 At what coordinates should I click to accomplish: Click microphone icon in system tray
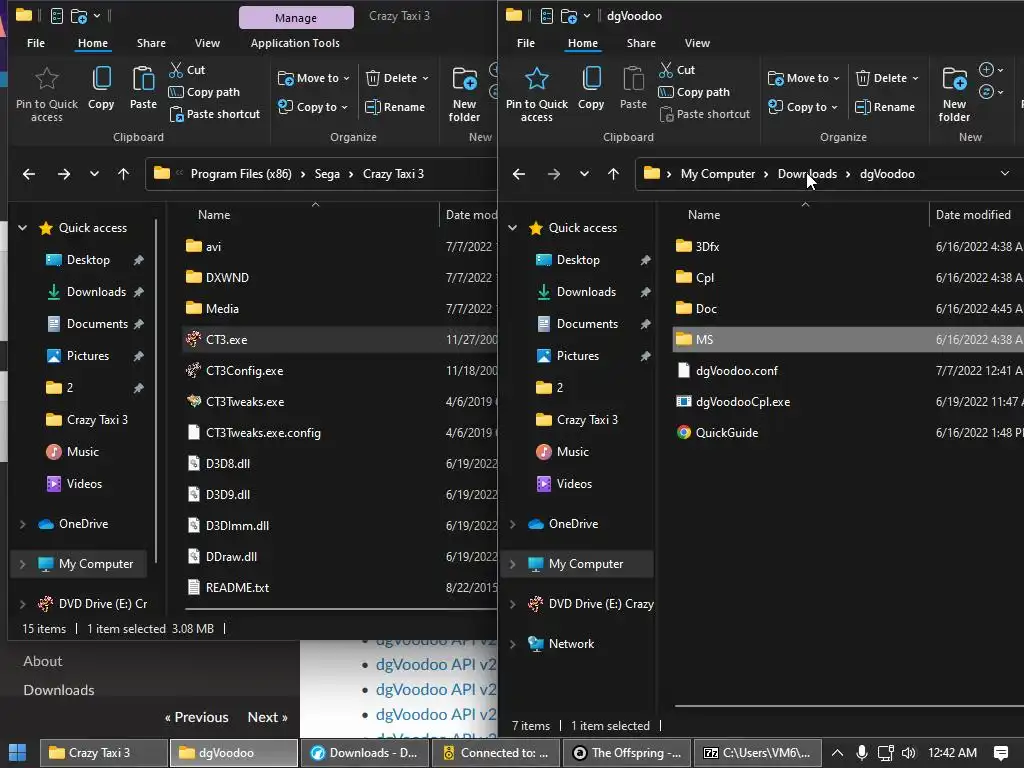click(861, 753)
